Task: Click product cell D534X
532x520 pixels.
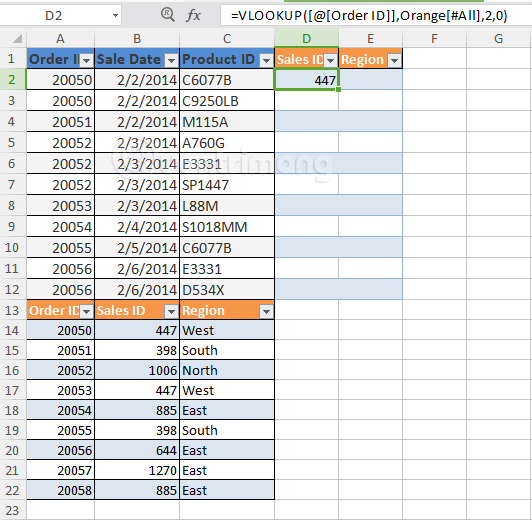Action: pos(227,290)
